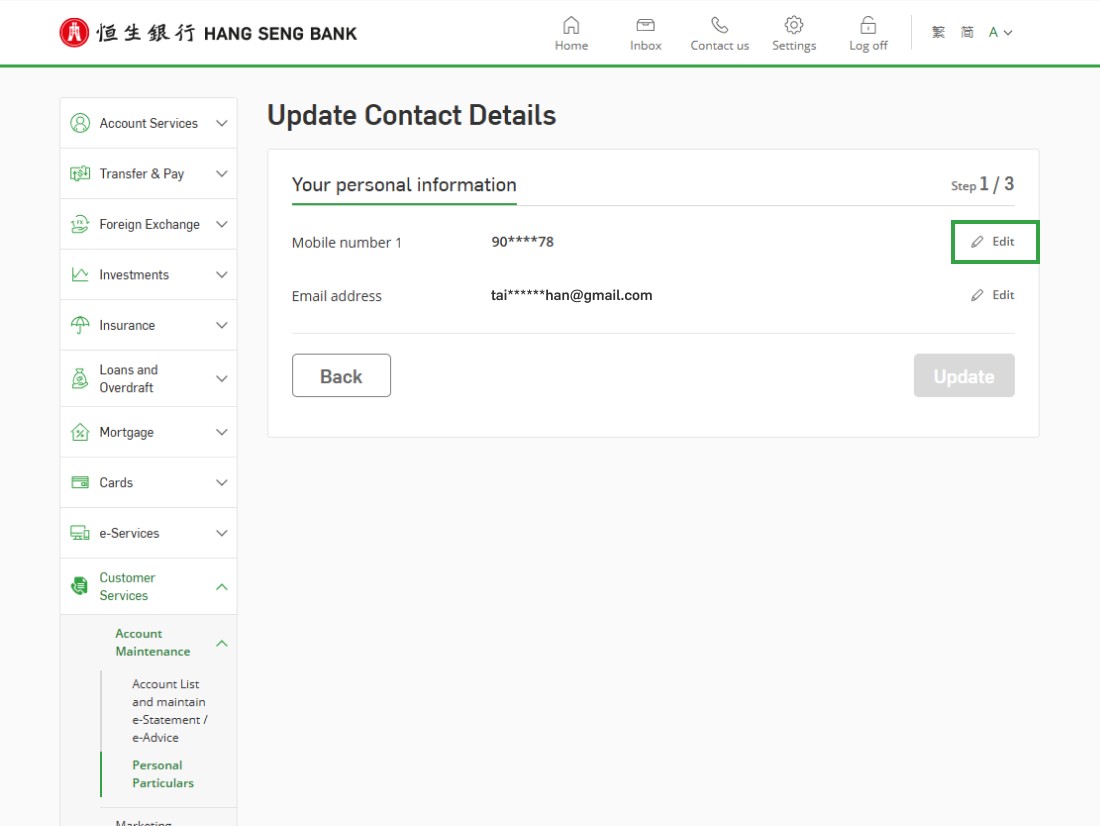This screenshot has width=1100, height=826.
Task: Edit the Email address
Action: point(994,295)
